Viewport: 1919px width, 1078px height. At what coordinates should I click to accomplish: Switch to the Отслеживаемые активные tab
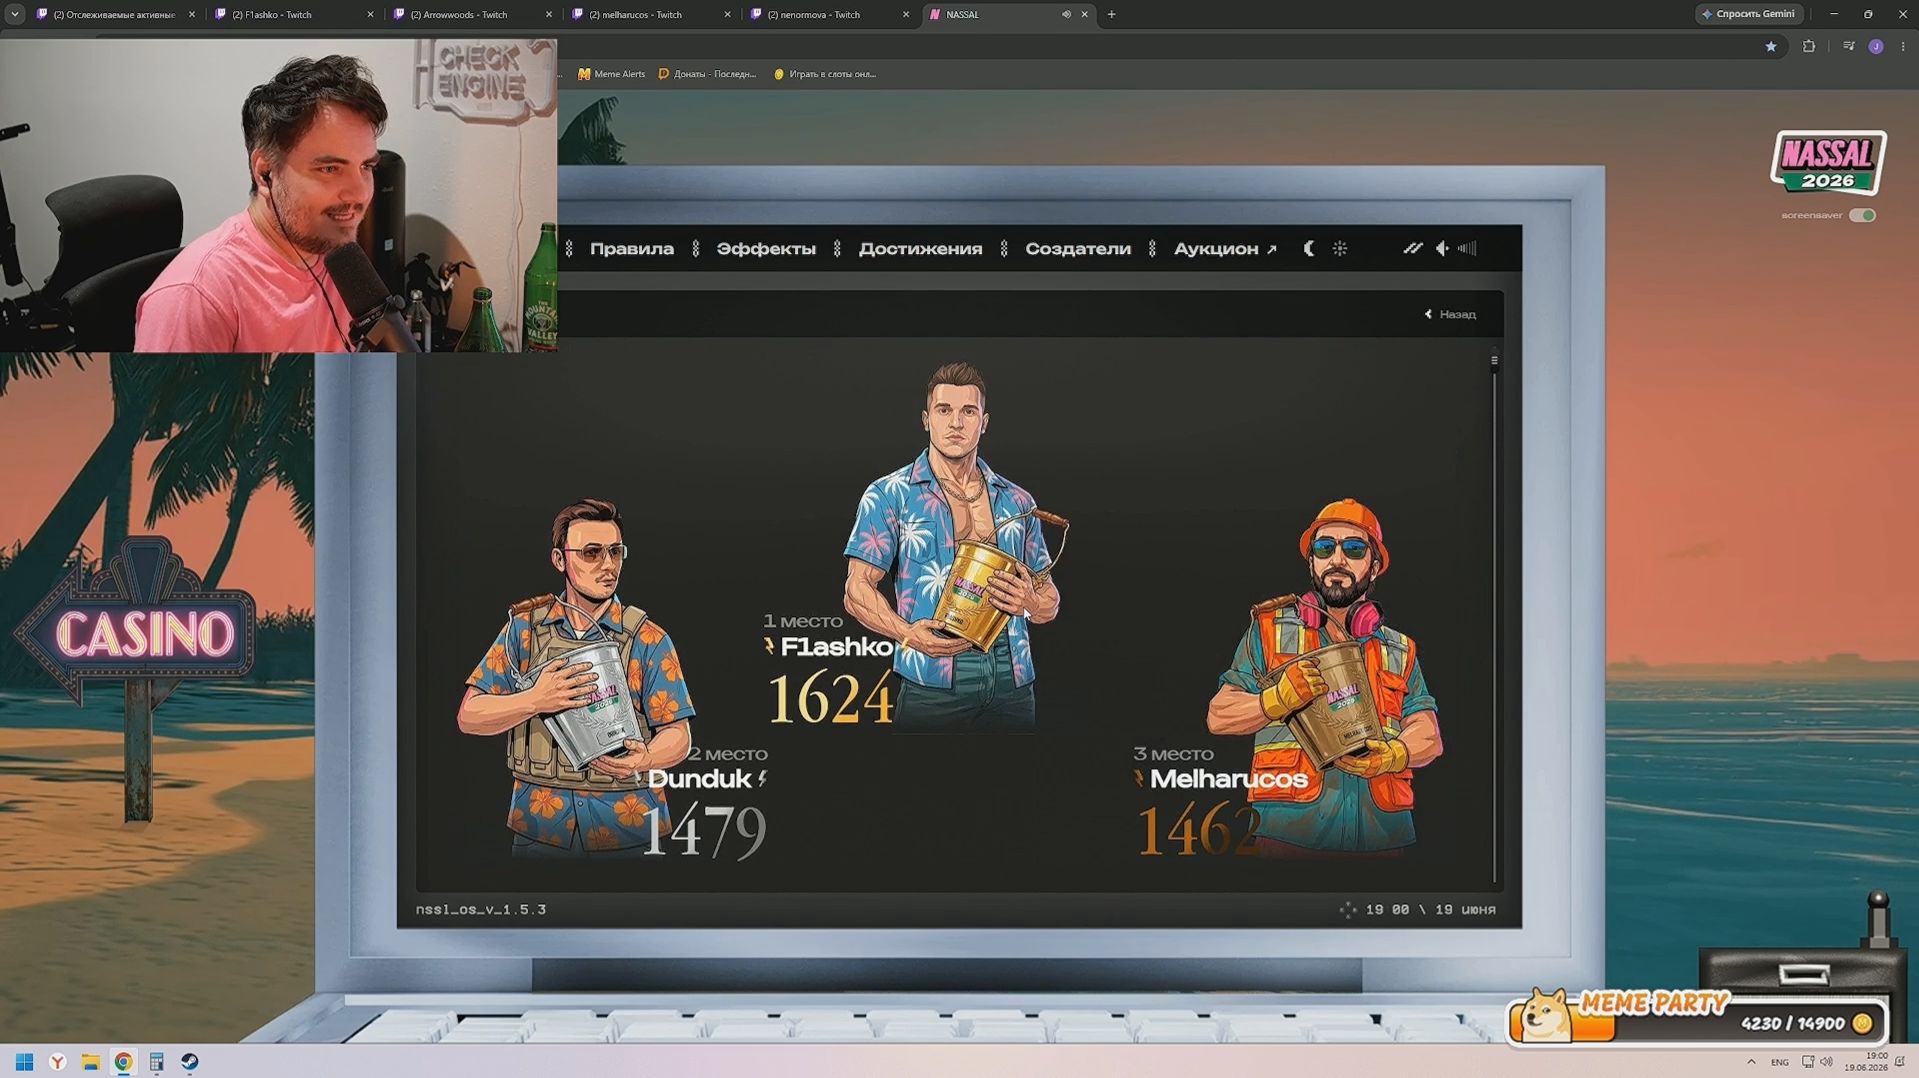pyautogui.click(x=115, y=14)
